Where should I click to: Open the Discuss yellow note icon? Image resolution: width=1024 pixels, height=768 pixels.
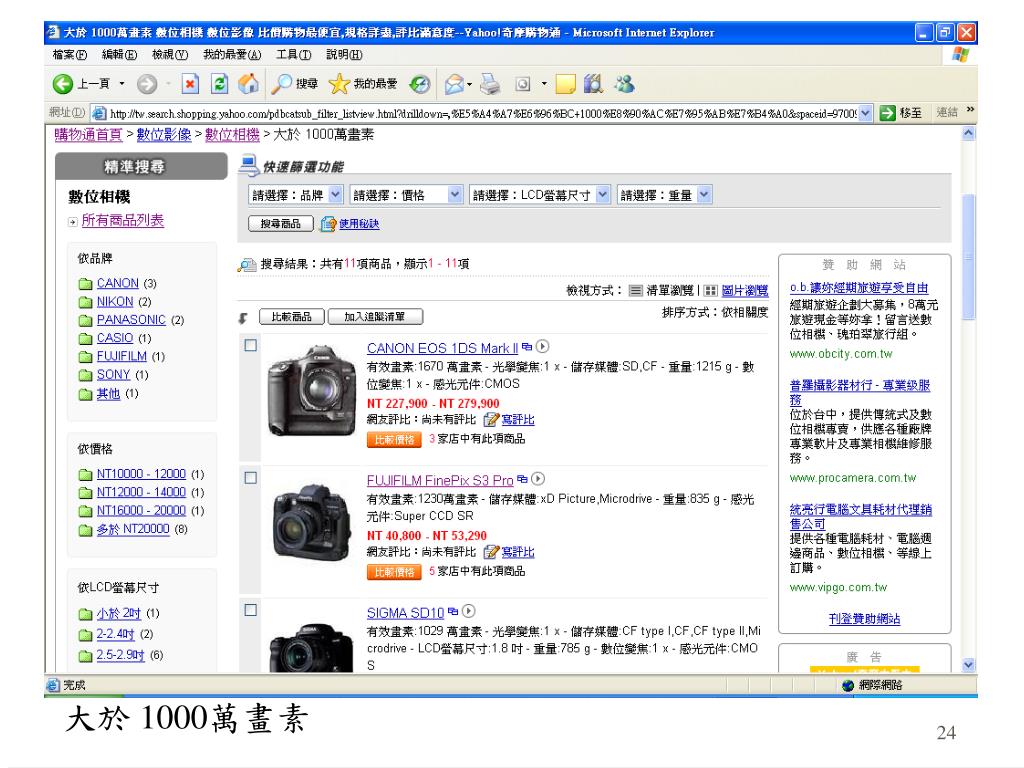[x=566, y=84]
